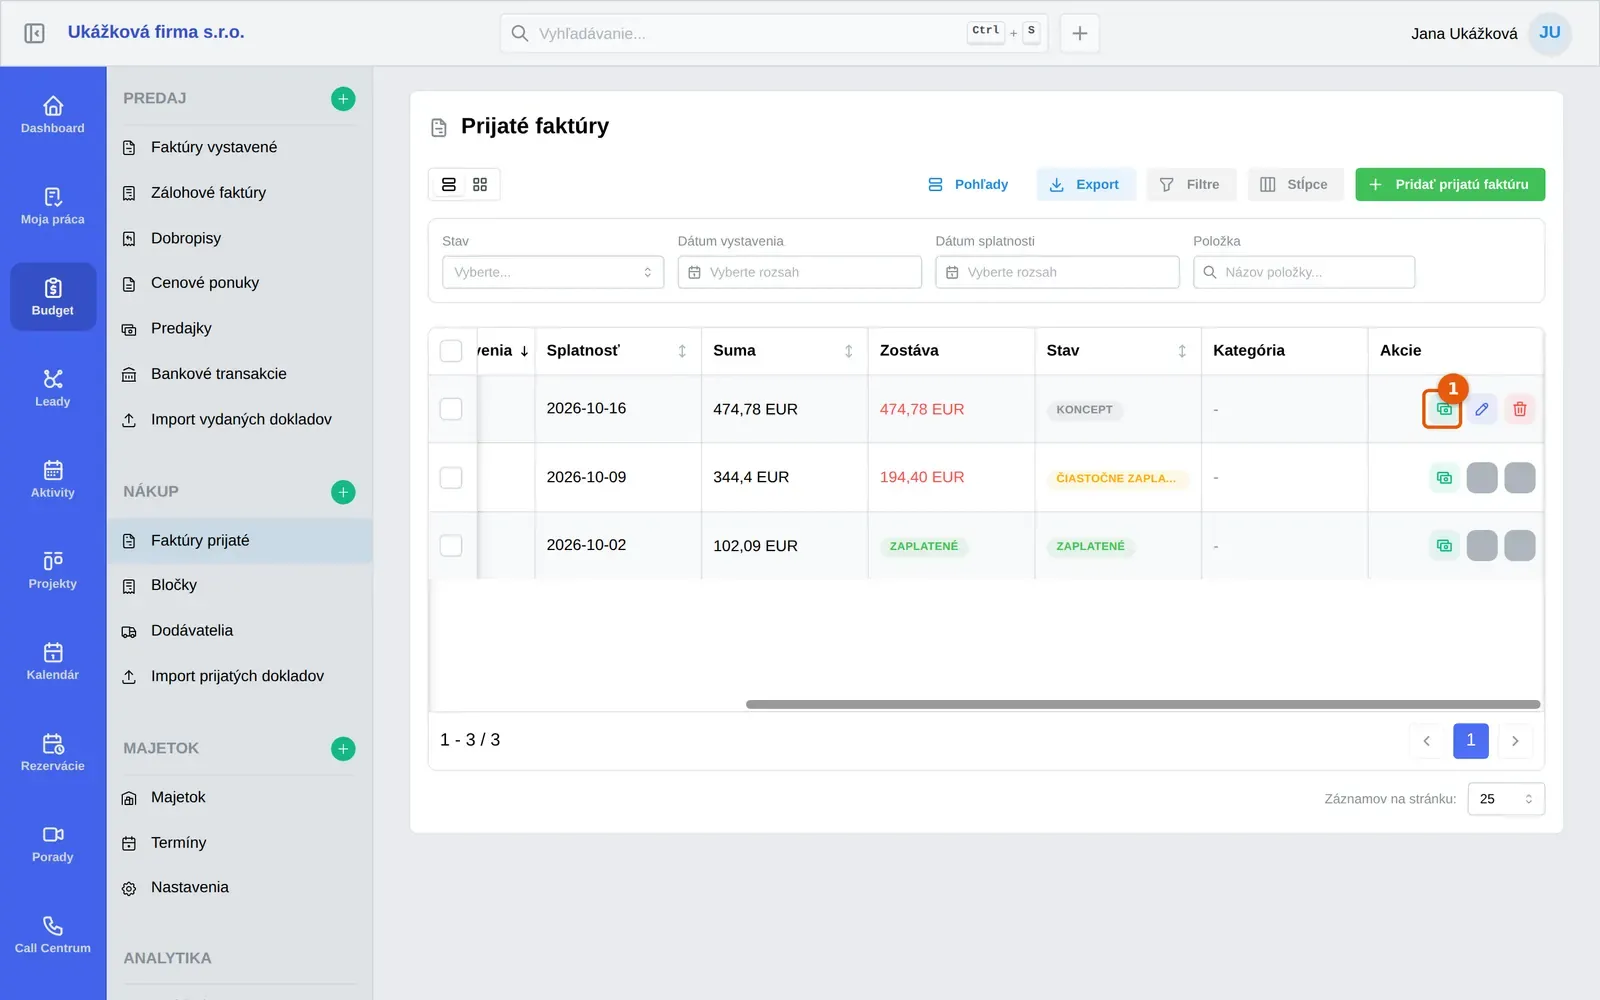
Task: Click the horizontal table scrollbar
Action: [x=1143, y=704]
